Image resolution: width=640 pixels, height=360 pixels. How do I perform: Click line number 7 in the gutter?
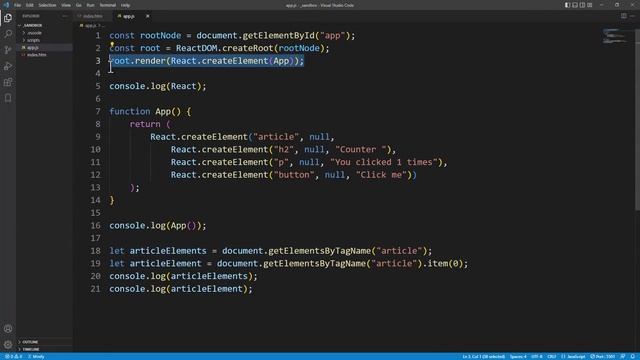pos(98,111)
